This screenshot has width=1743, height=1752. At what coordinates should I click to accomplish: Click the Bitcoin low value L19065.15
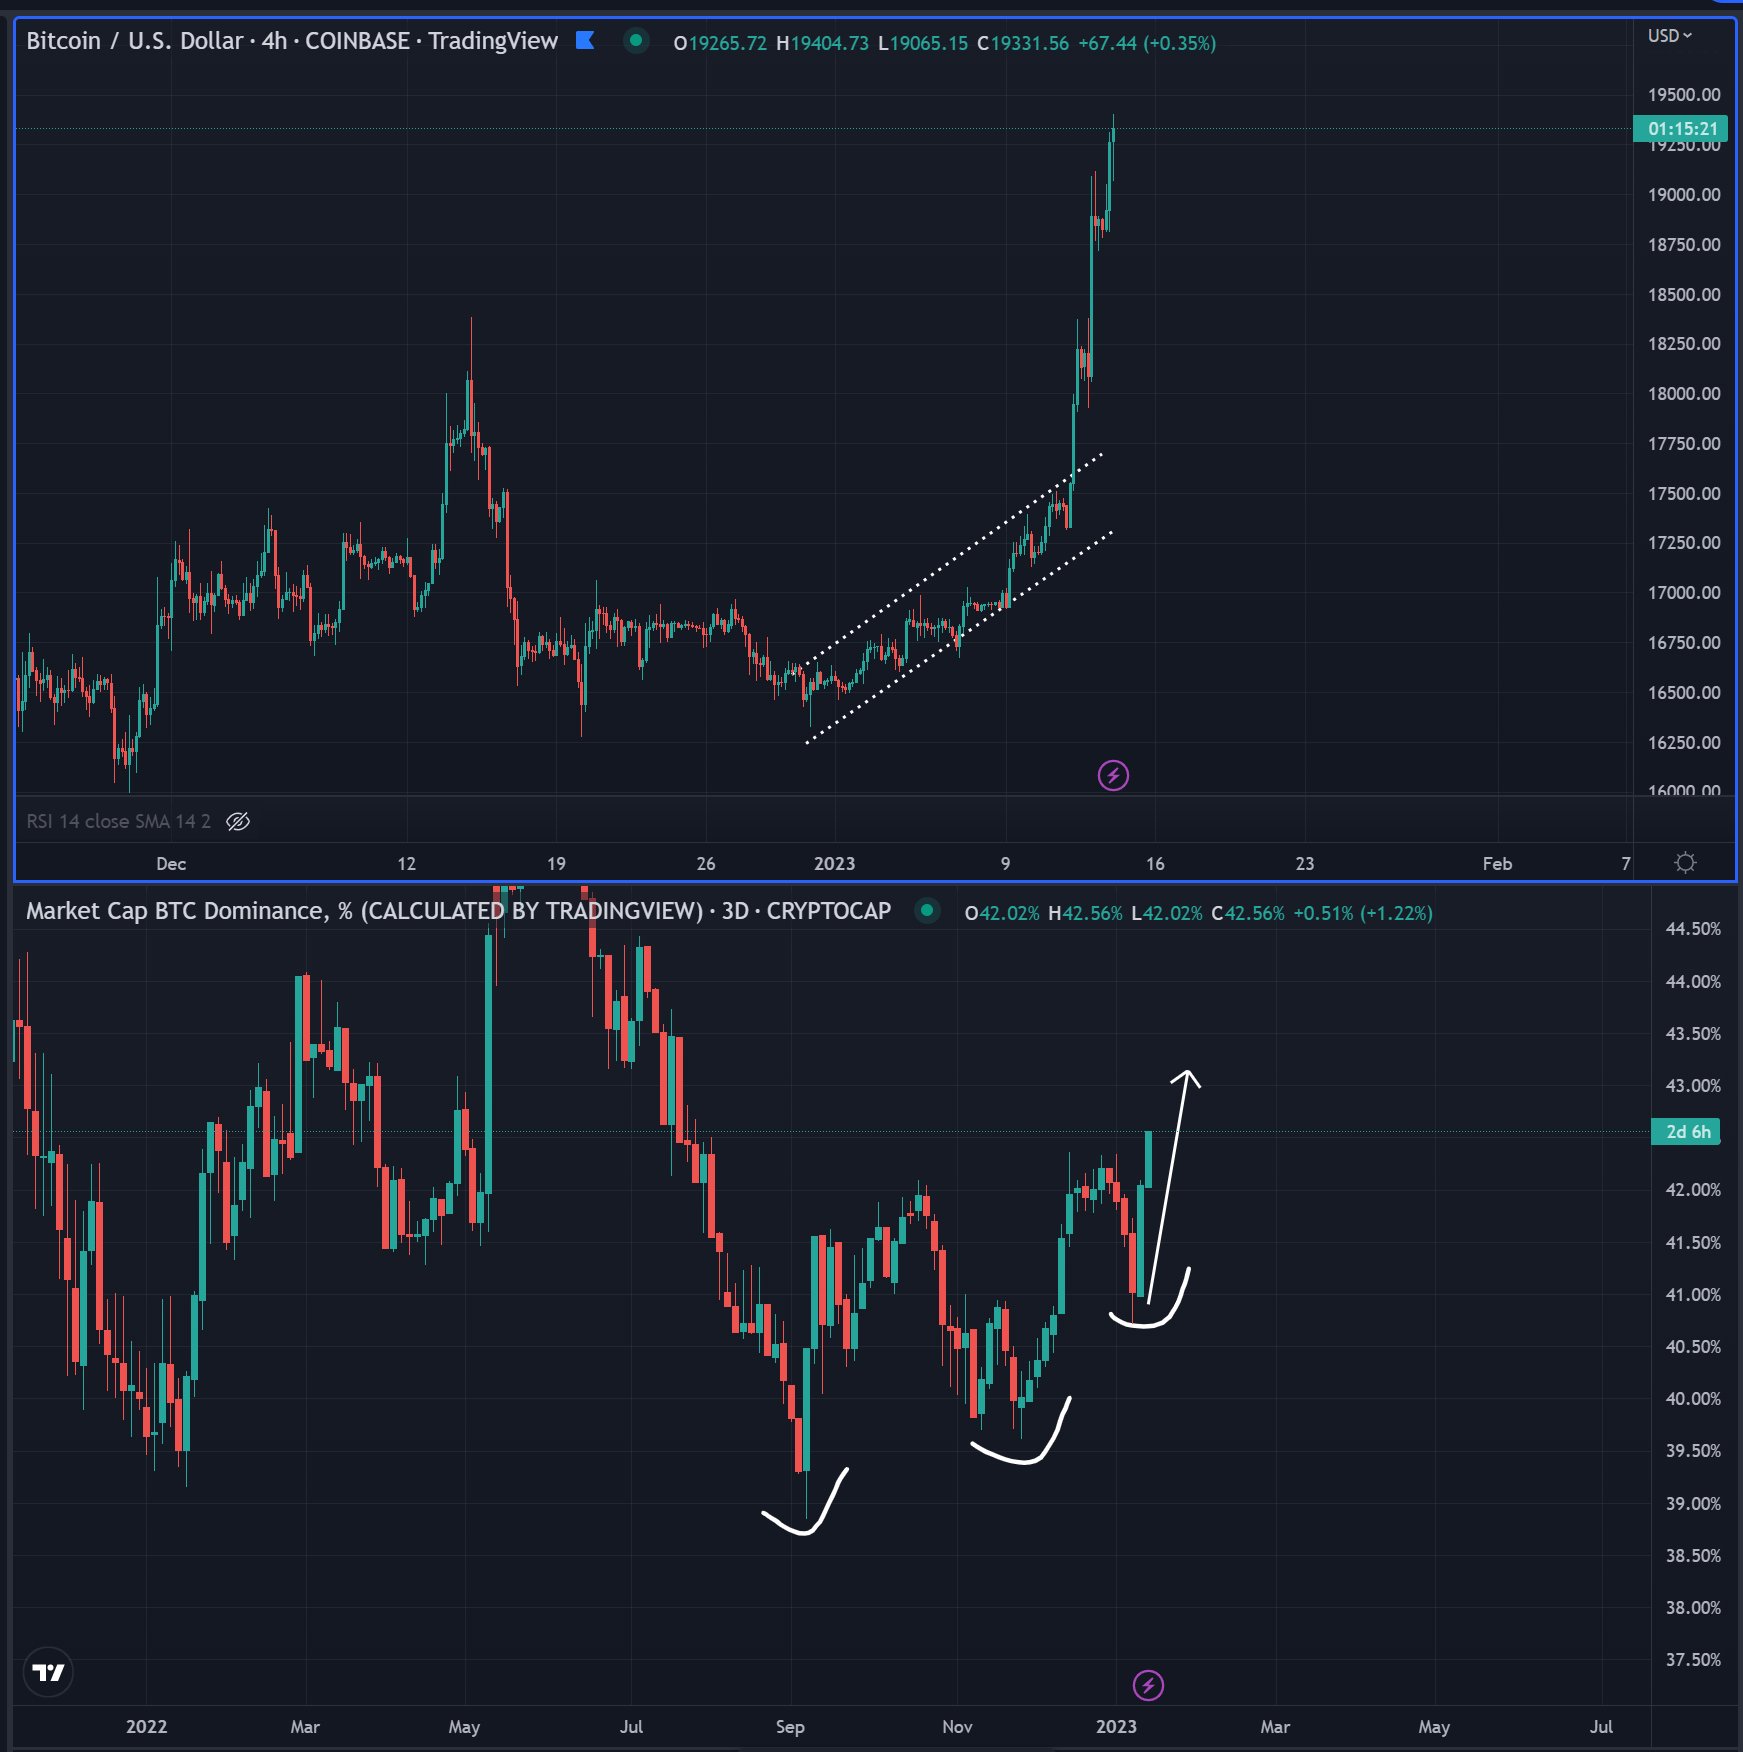(923, 43)
